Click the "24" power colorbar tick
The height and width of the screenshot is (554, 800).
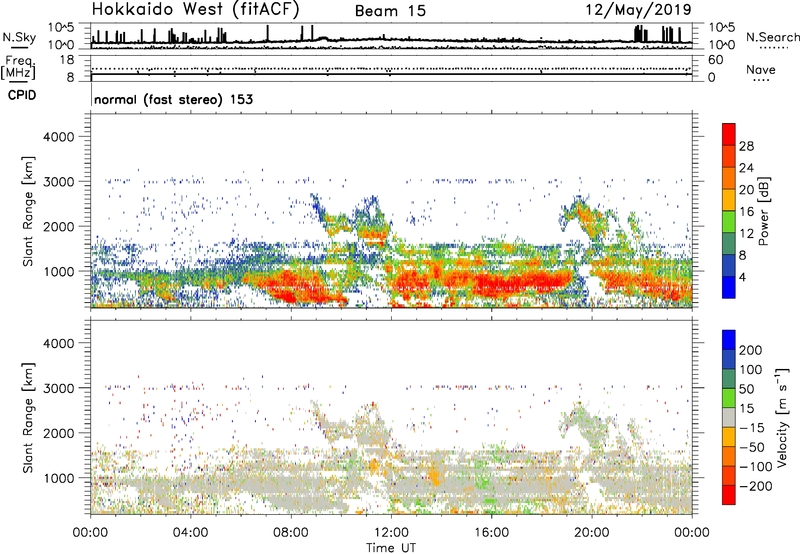point(746,168)
